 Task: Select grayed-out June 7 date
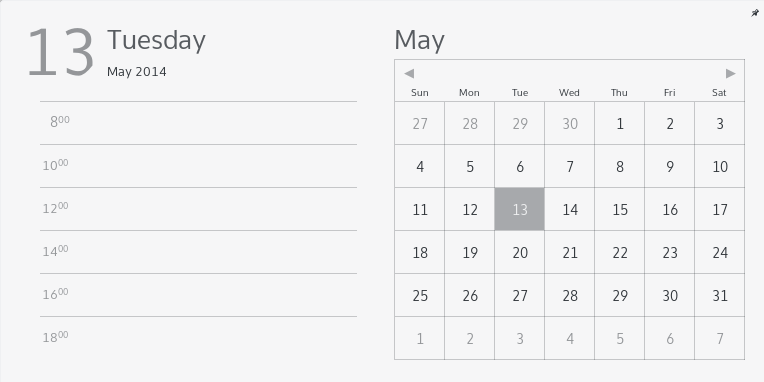[x=720, y=338]
